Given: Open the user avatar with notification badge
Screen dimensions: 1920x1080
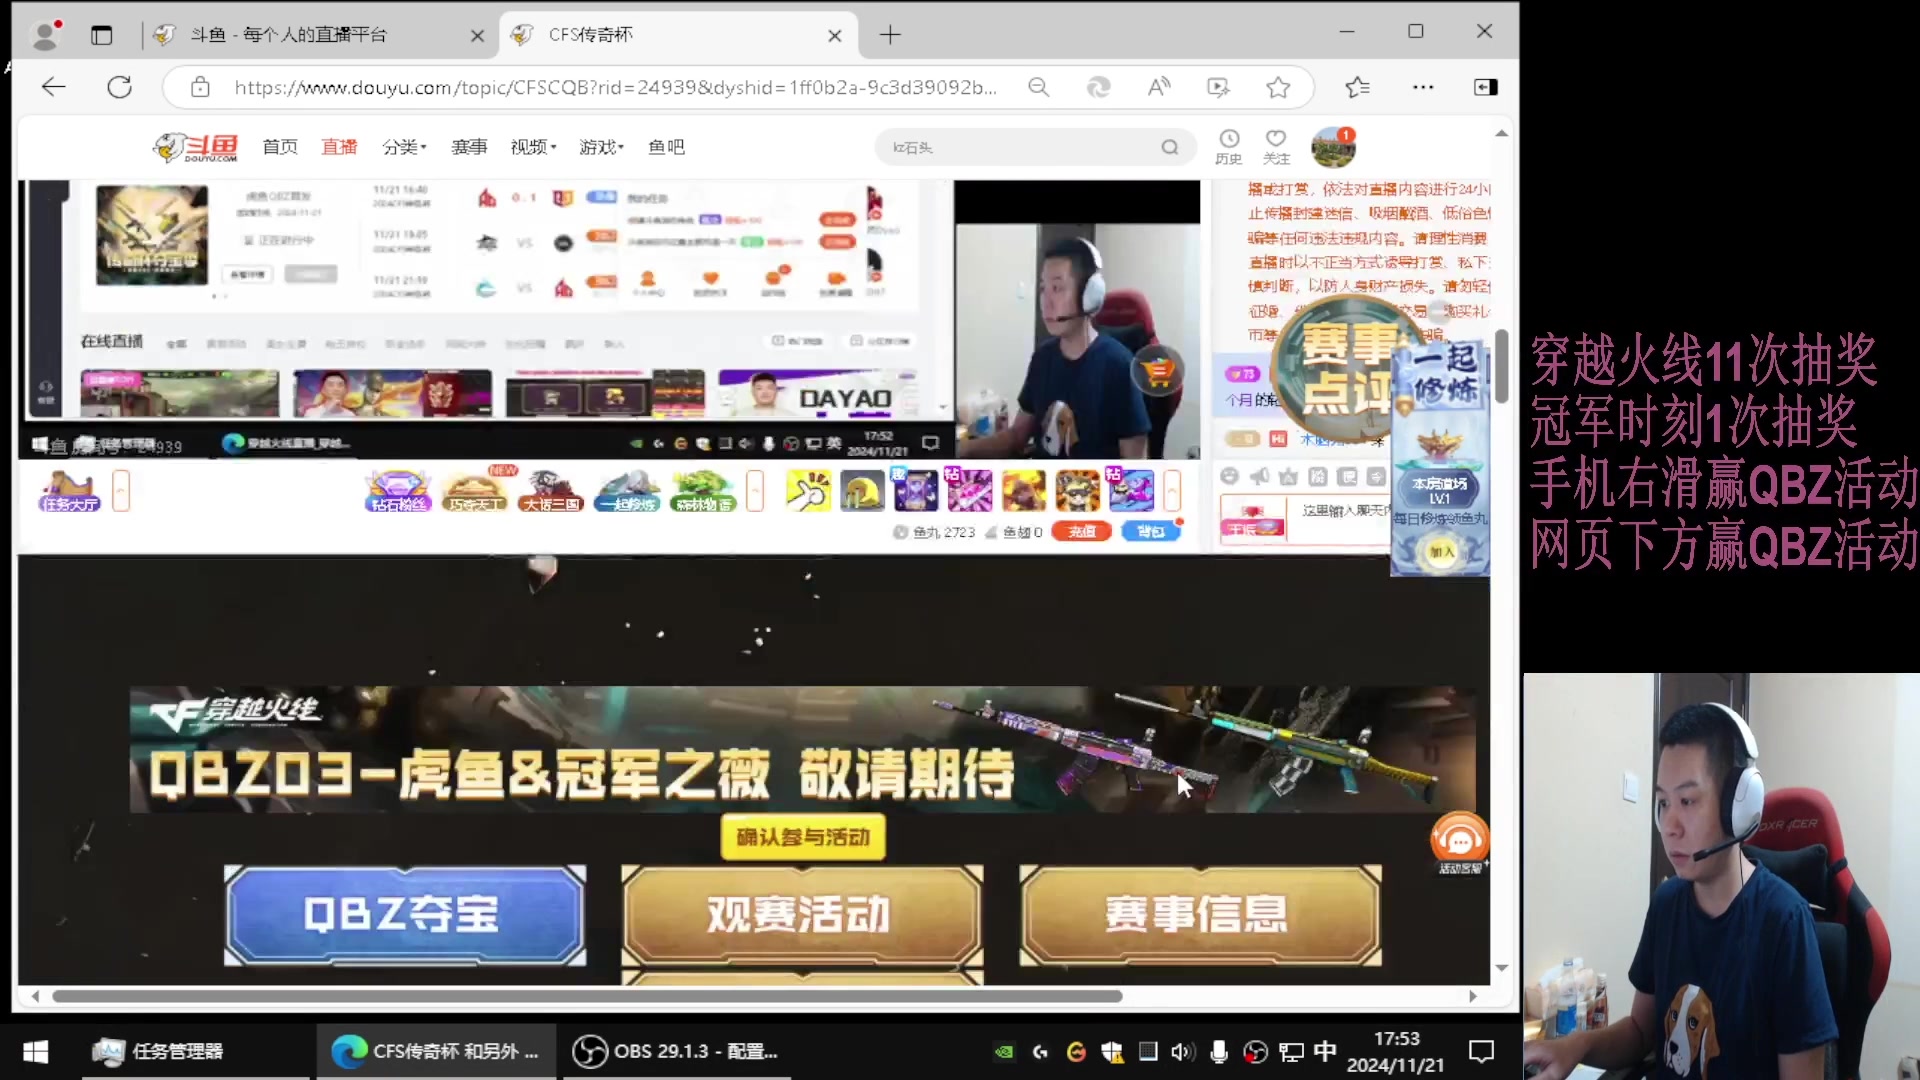Looking at the screenshot, I should coord(1333,147).
